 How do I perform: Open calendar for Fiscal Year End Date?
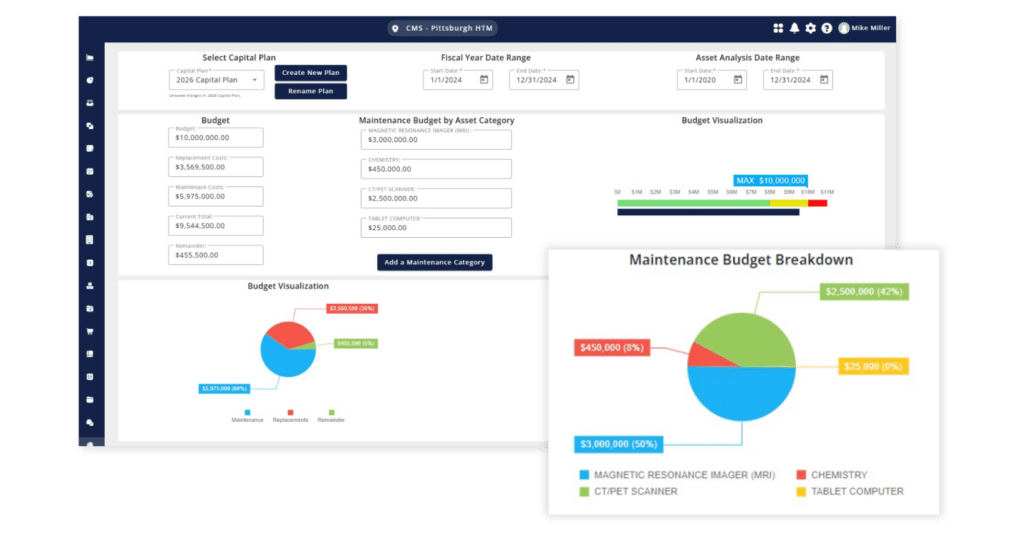(569, 80)
